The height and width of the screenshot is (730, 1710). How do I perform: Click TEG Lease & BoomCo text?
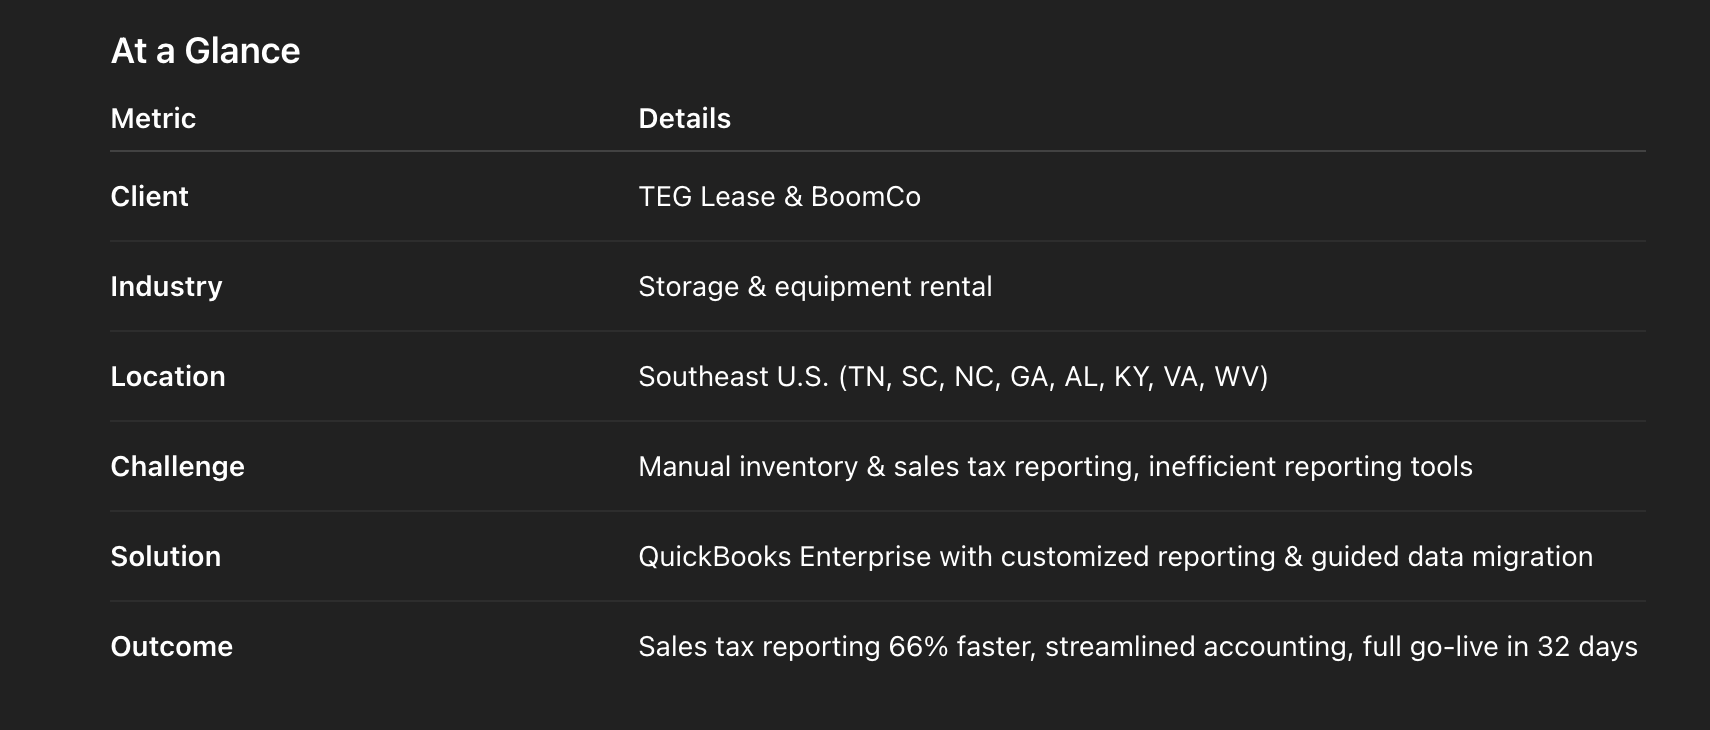point(780,197)
